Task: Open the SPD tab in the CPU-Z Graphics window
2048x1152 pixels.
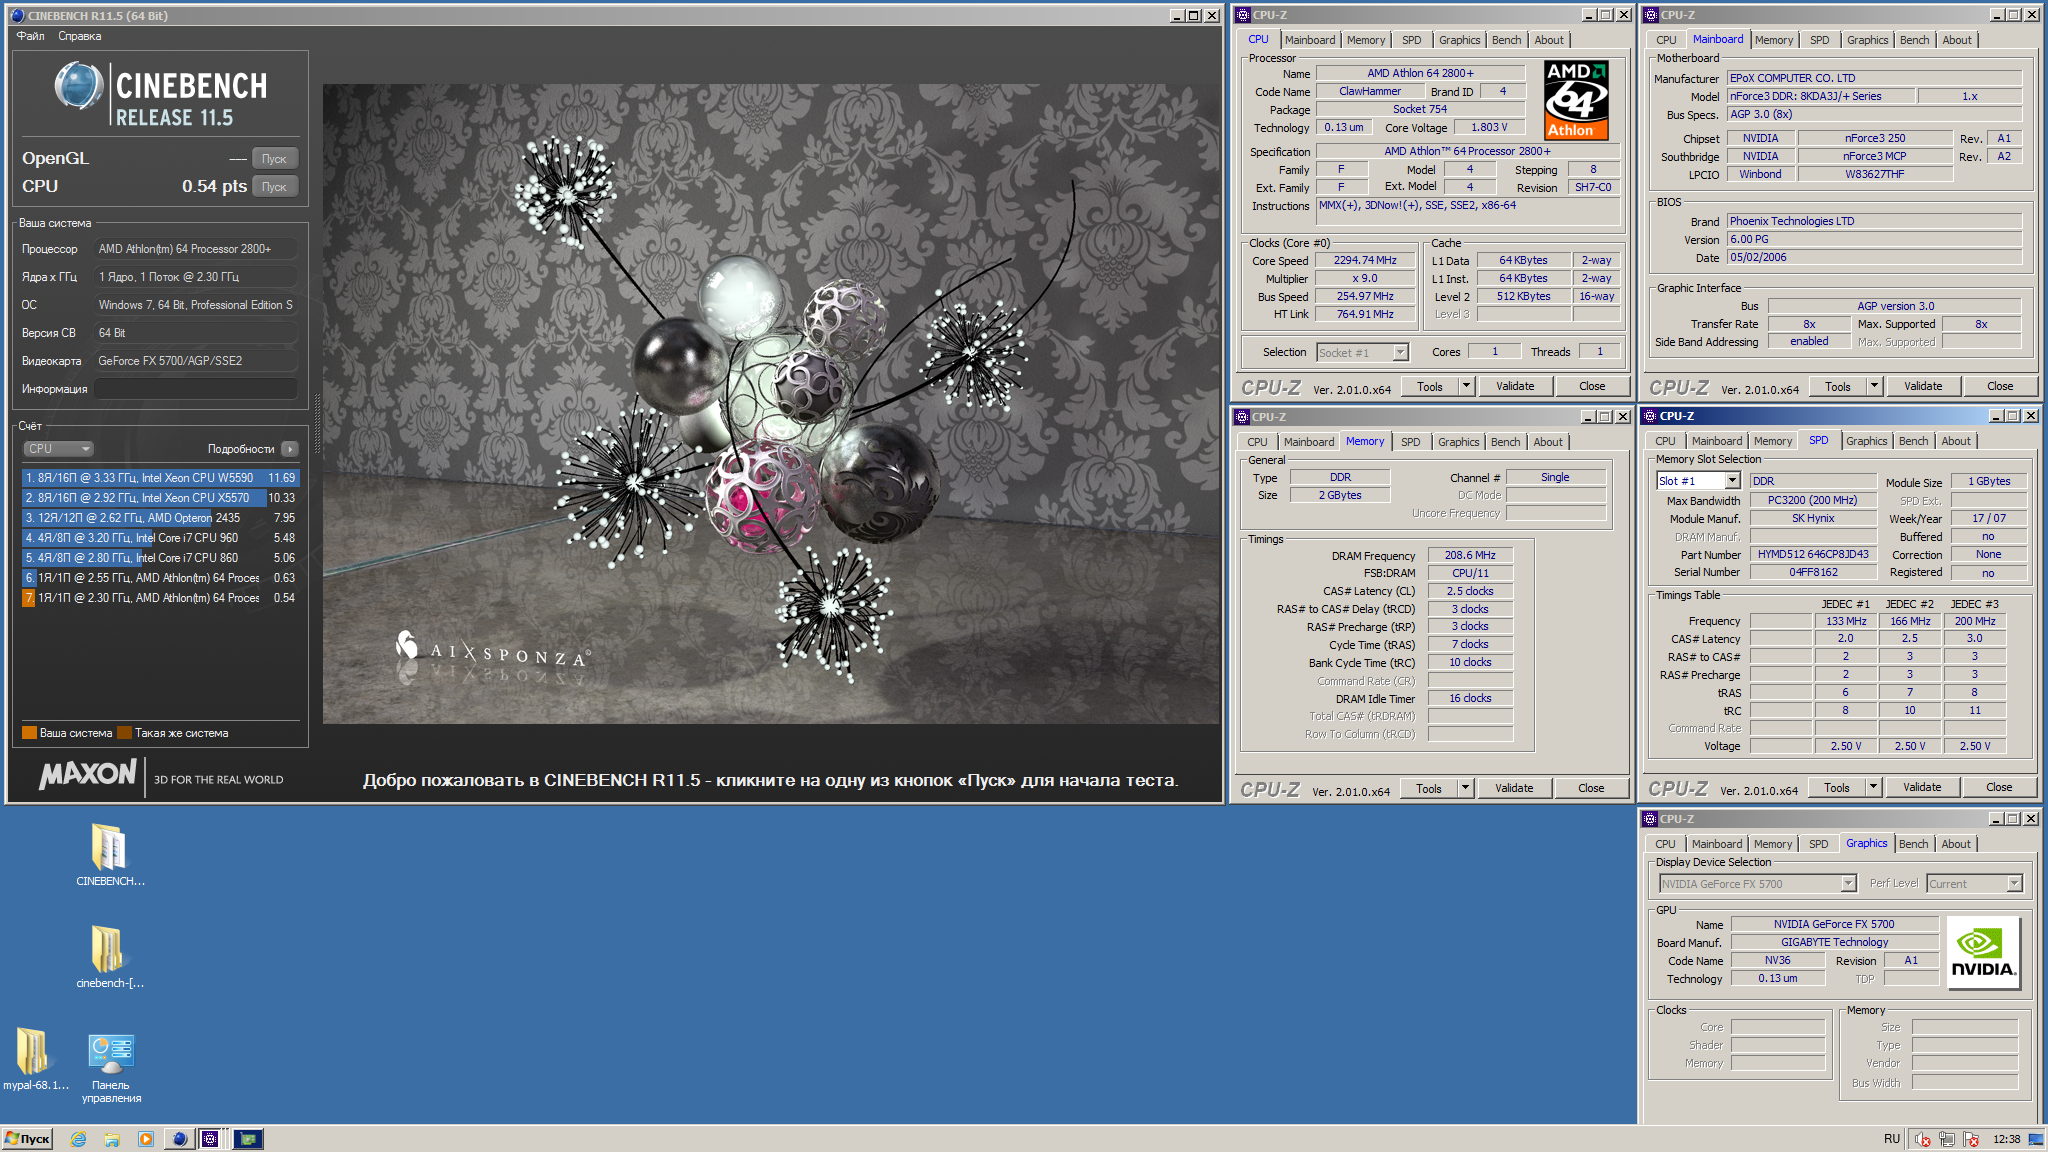Action: coord(1818,844)
